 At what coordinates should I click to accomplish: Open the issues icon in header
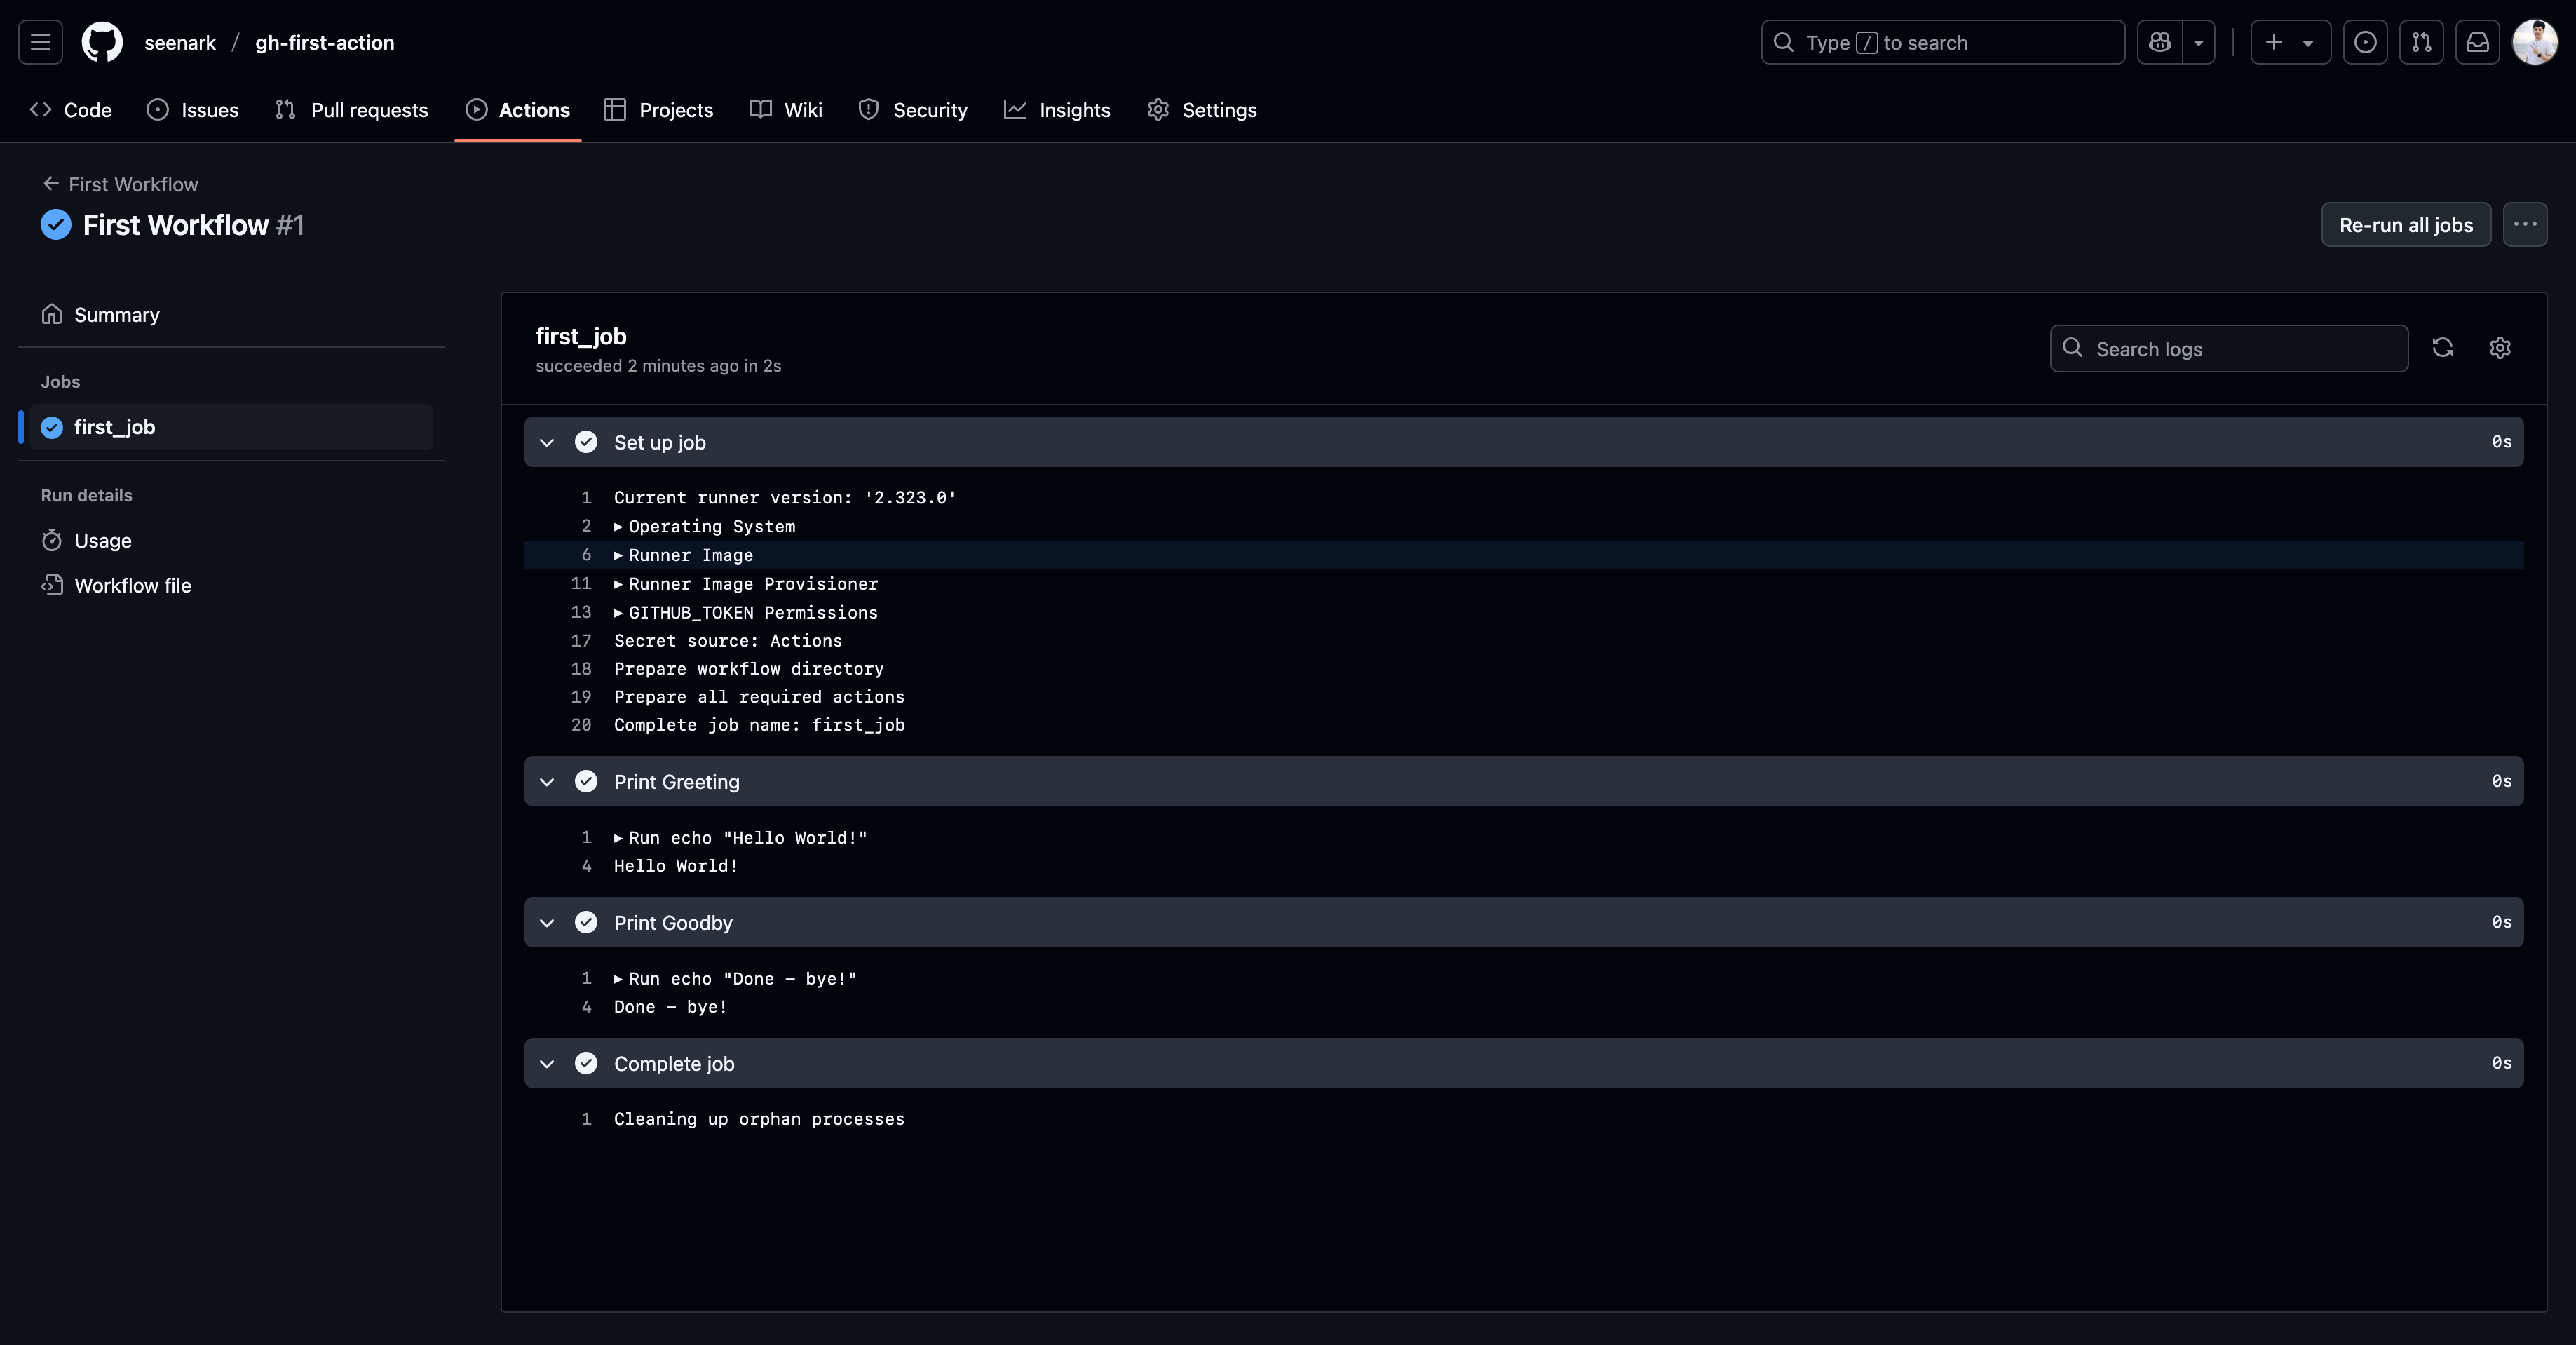(2365, 42)
